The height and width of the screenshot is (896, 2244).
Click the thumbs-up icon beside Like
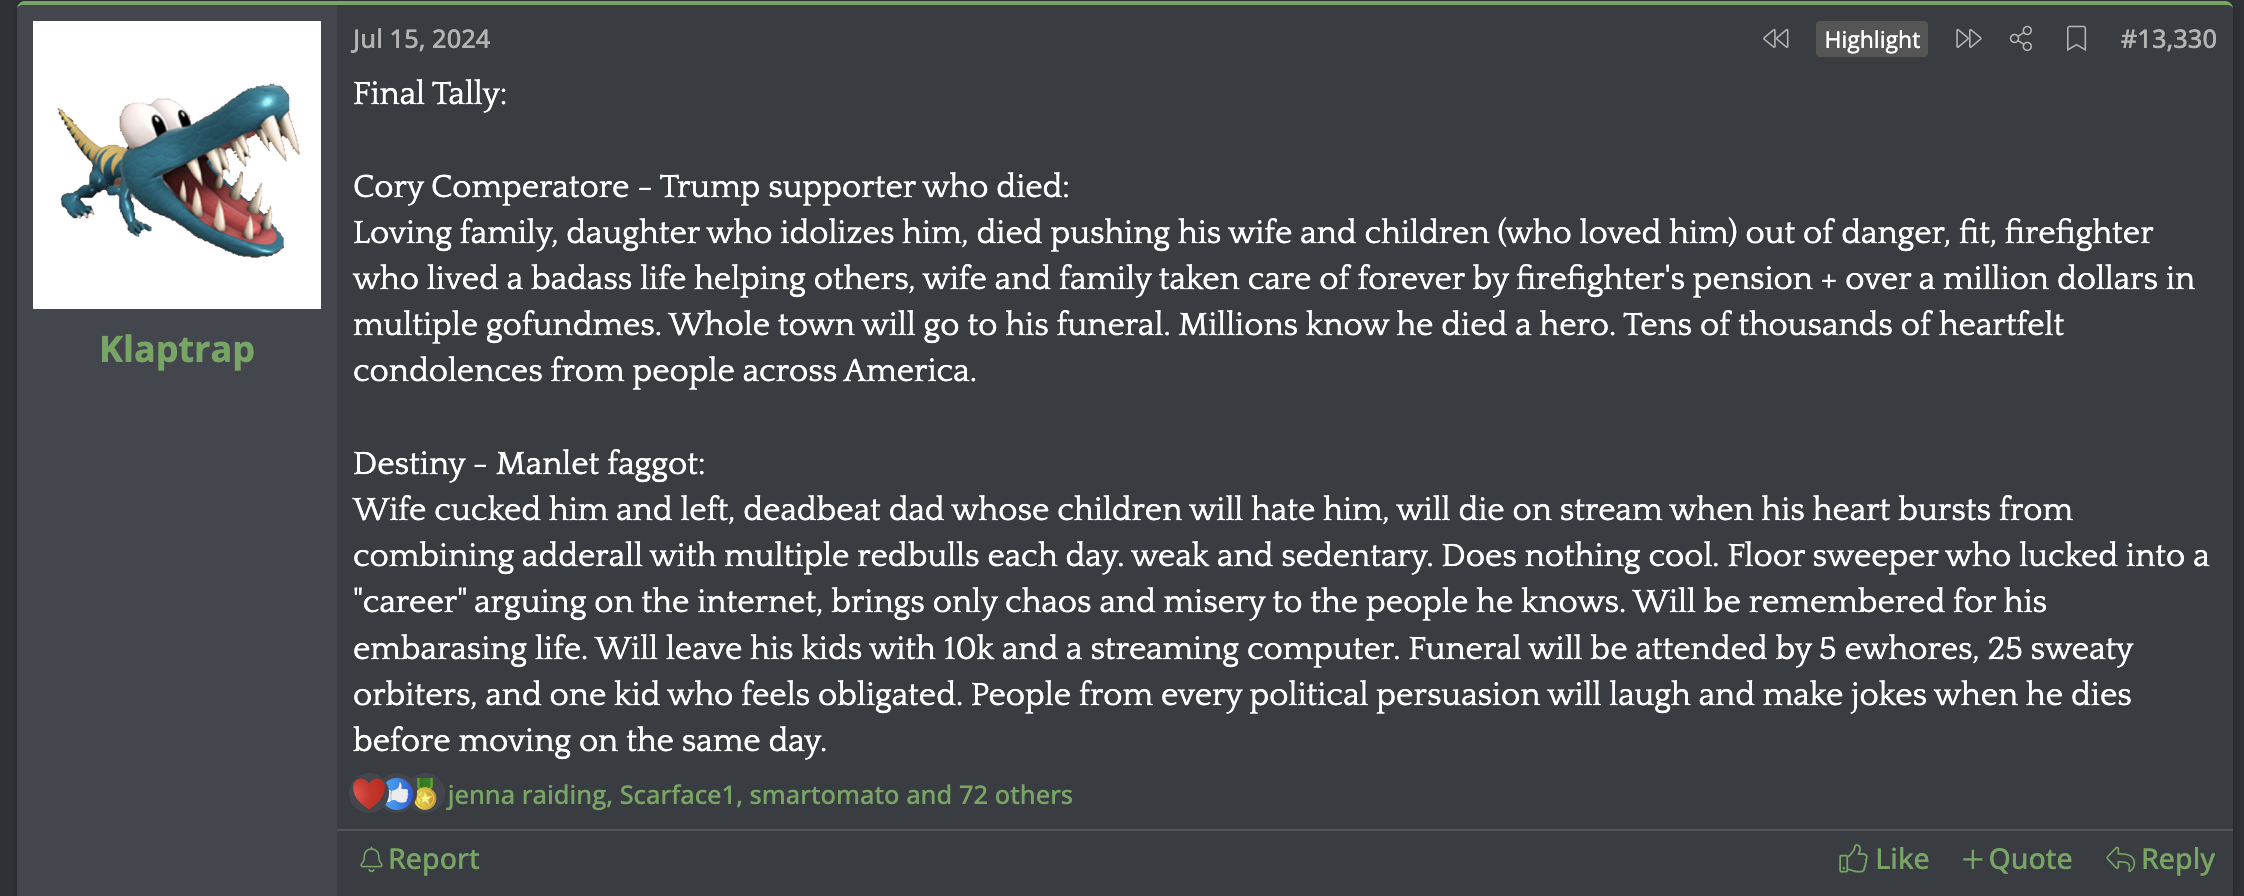point(1853,859)
